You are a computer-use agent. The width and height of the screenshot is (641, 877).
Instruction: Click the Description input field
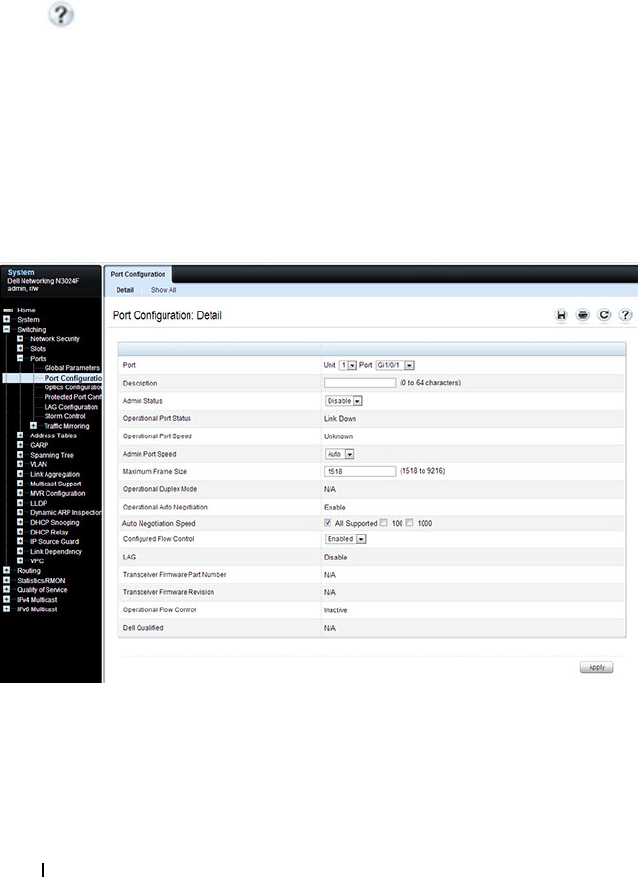coord(360,383)
